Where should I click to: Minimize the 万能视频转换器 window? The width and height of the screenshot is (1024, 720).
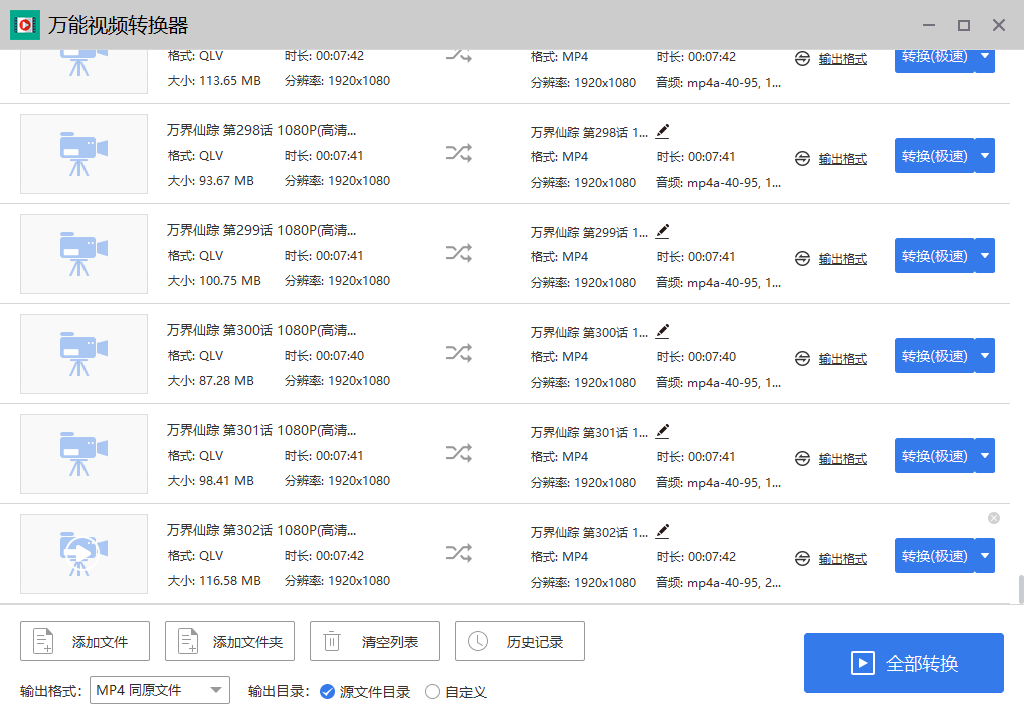click(x=929, y=25)
